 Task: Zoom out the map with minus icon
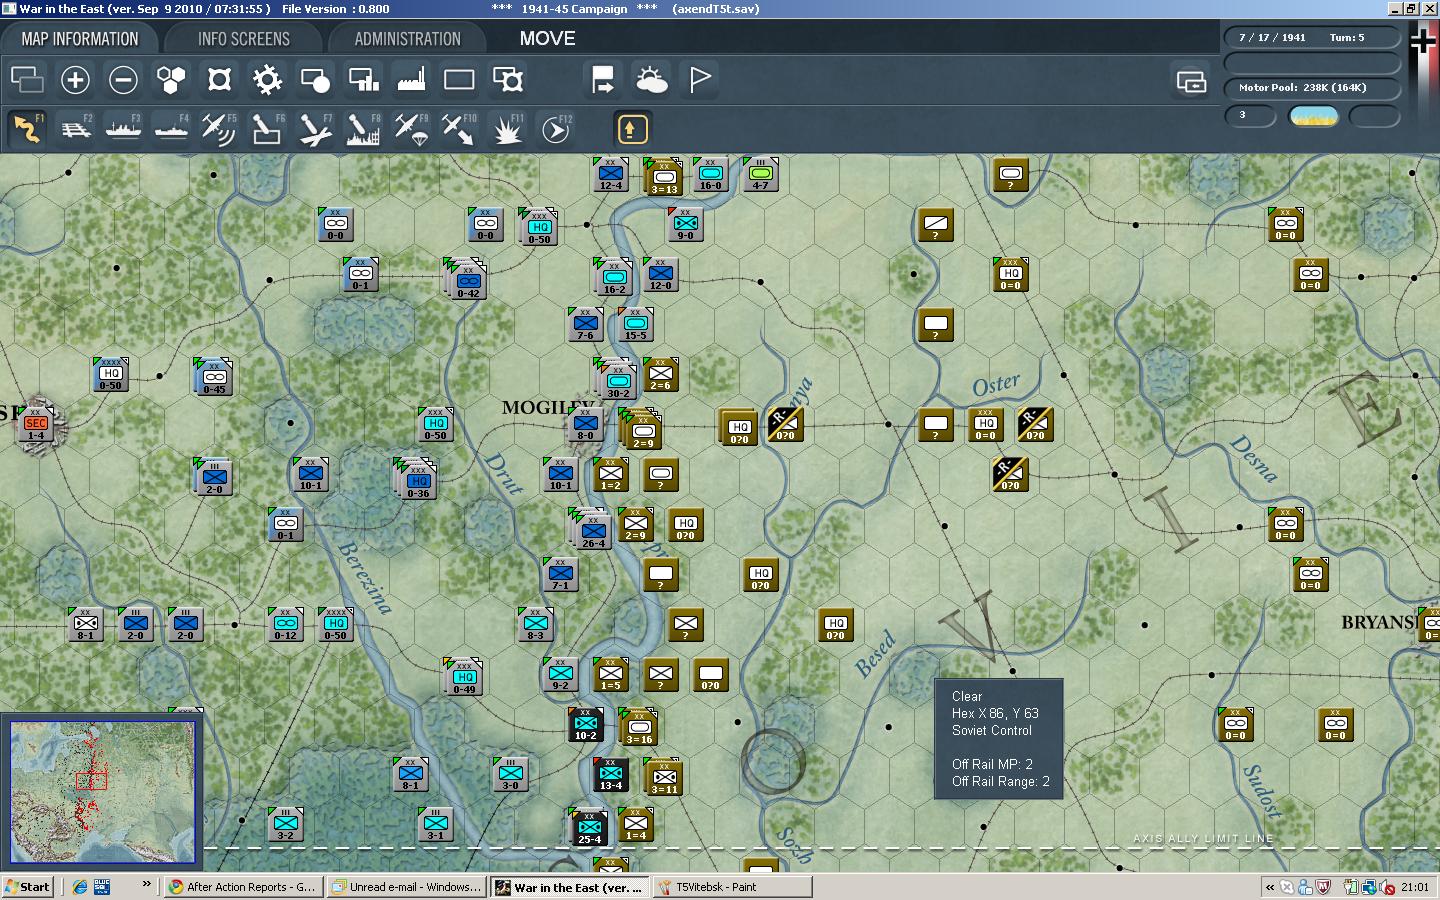click(123, 79)
